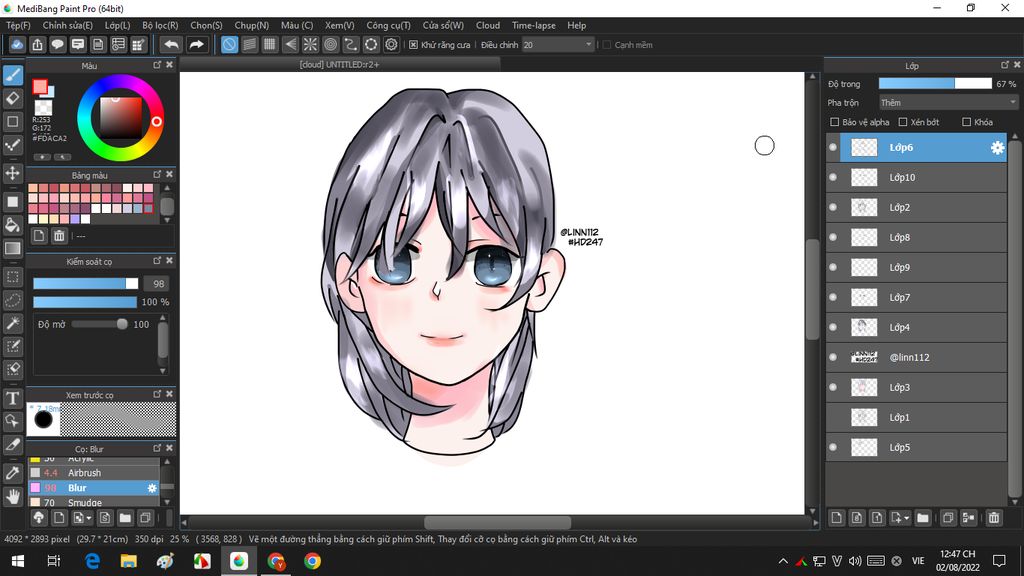Open Microsoft Edge on taskbar
The width and height of the screenshot is (1024, 576).
click(x=92, y=561)
